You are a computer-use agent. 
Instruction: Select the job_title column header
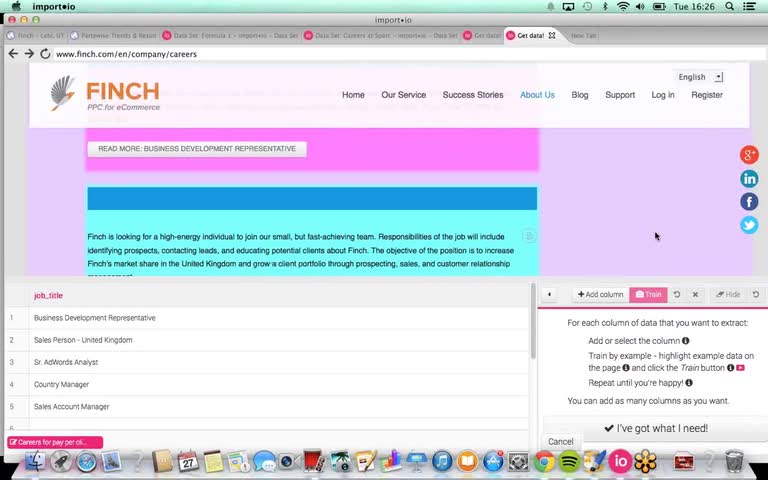coord(48,295)
